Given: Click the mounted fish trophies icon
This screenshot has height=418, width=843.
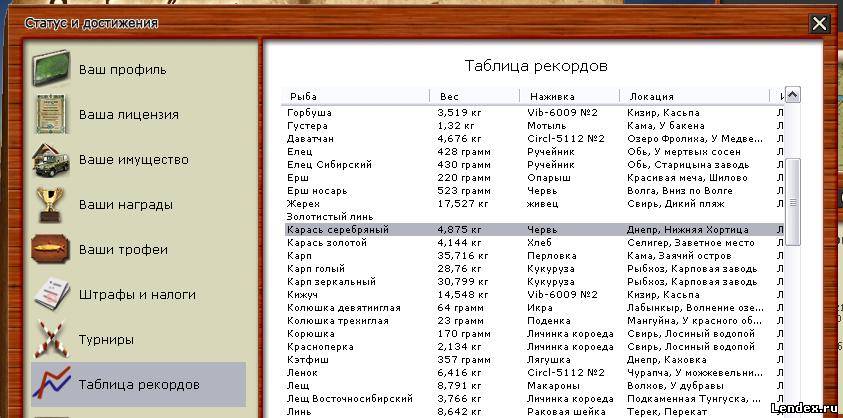Looking at the screenshot, I should (51, 250).
